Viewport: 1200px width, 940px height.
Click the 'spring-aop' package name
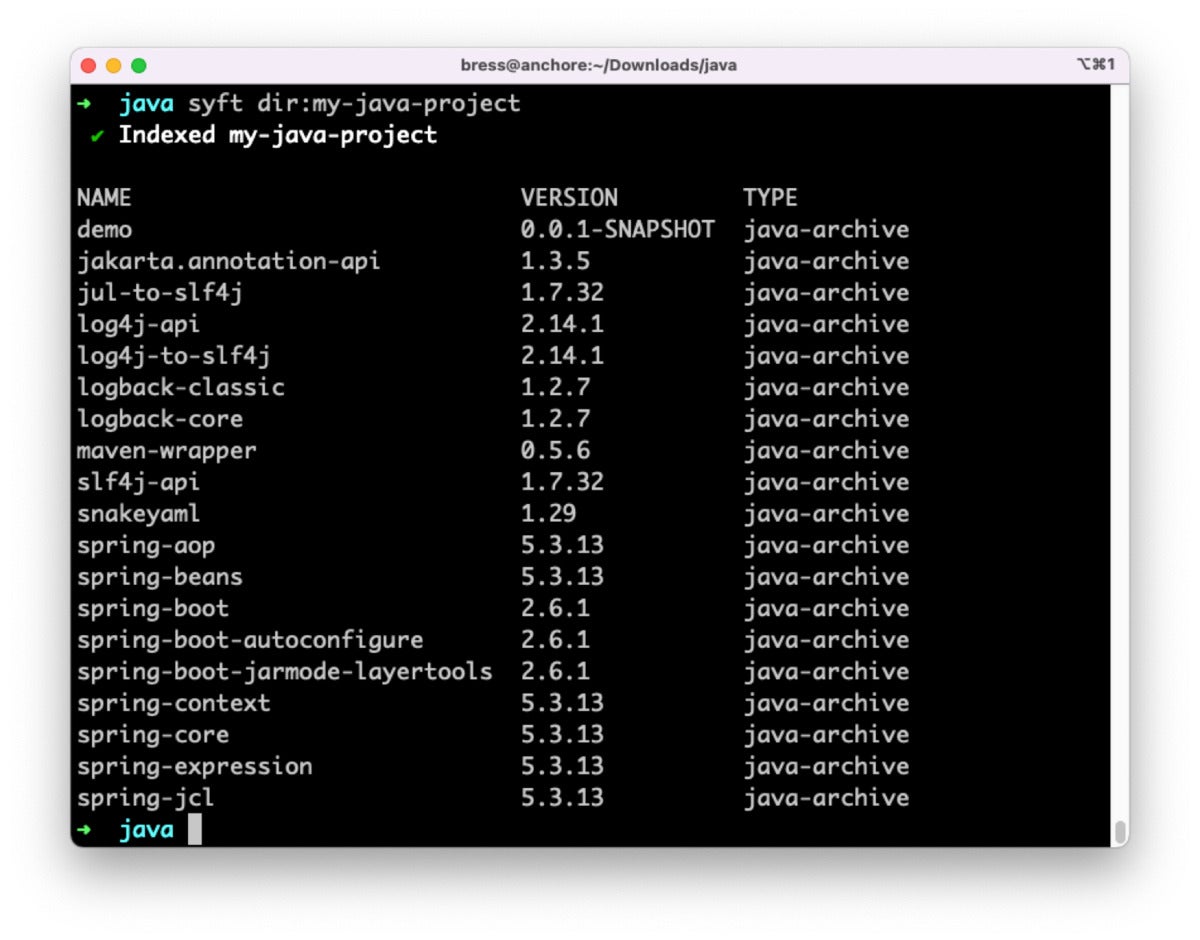point(146,546)
